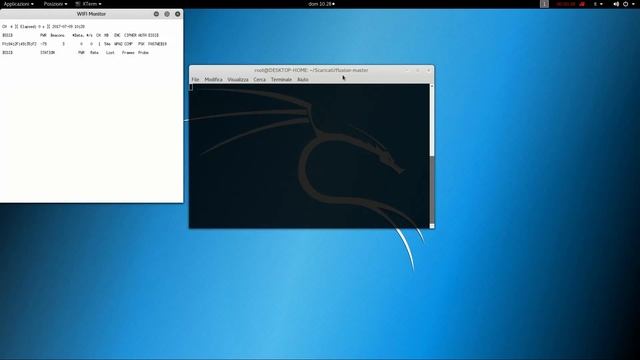Open the Applicazioni menu in the top panel
640x360 pixels.
pyautogui.click(x=18, y=4)
